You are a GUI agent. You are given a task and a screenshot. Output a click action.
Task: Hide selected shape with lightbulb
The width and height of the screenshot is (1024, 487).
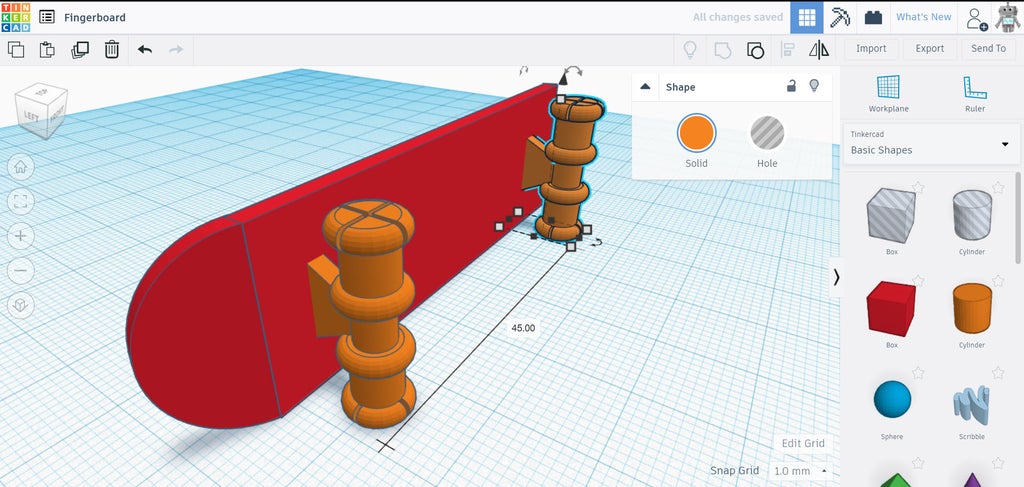click(x=814, y=86)
